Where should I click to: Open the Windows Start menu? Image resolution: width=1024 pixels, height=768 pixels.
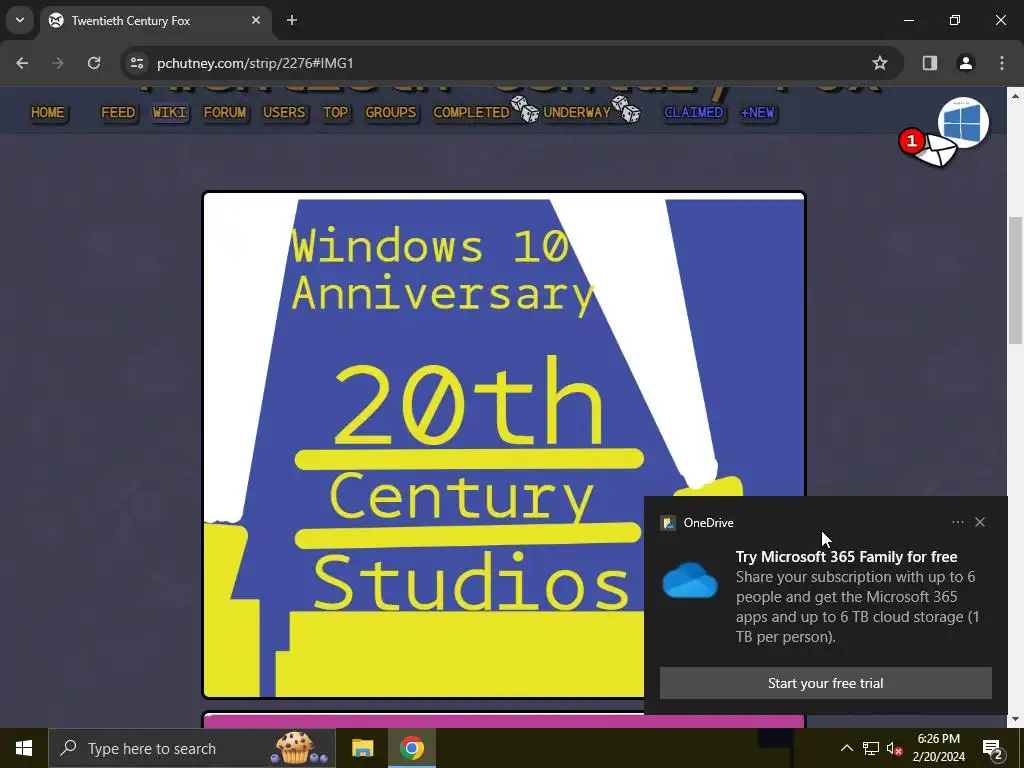point(24,748)
